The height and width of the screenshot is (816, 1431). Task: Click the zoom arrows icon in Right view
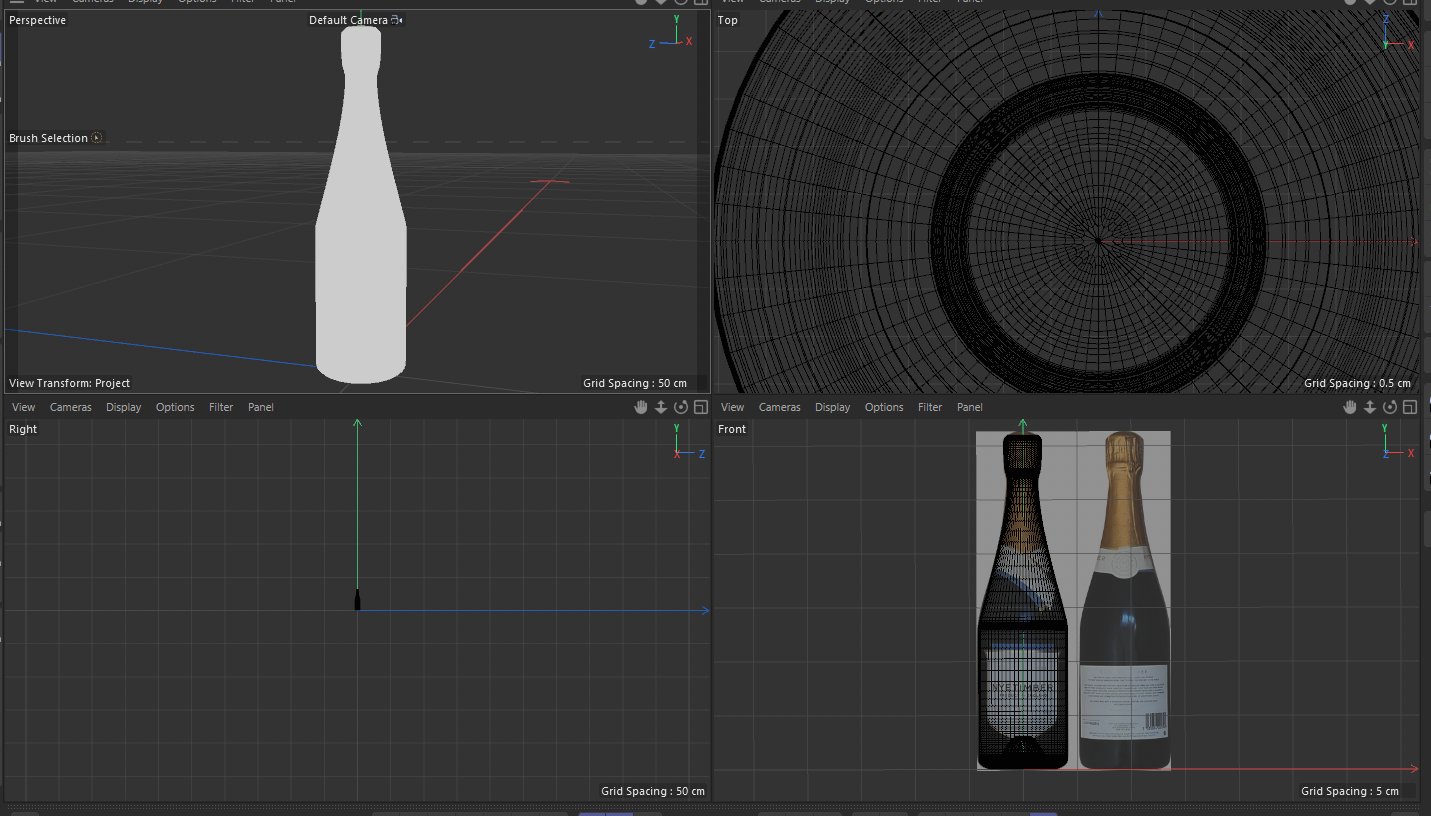point(661,407)
